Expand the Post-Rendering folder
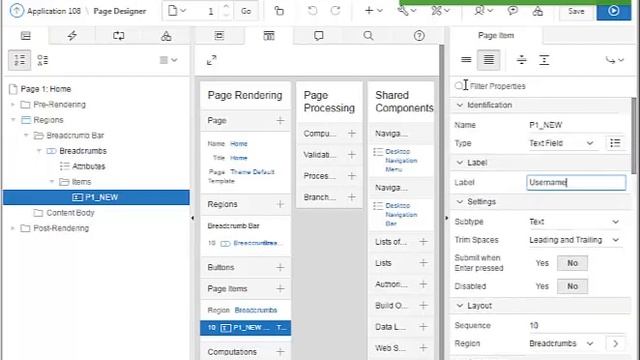This screenshot has height=360, width=640. 13,228
